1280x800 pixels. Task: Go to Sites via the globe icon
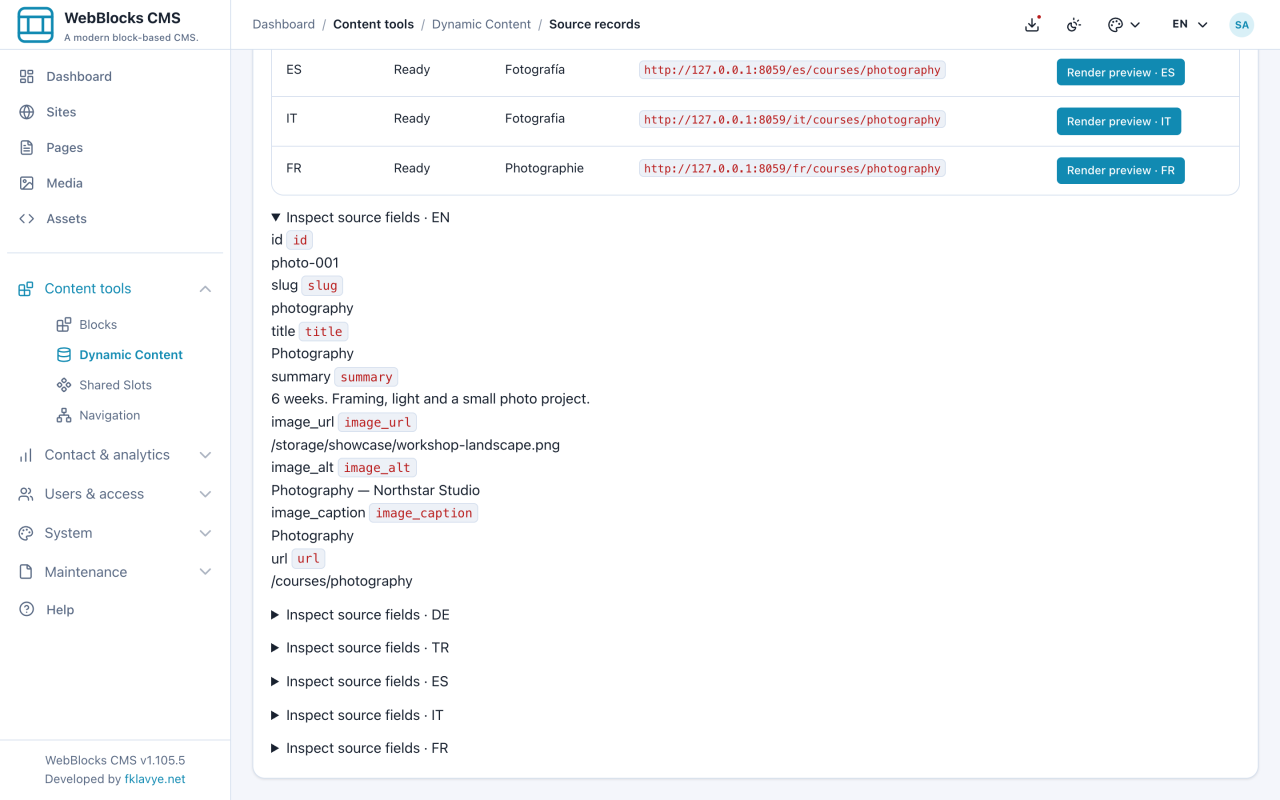point(27,112)
